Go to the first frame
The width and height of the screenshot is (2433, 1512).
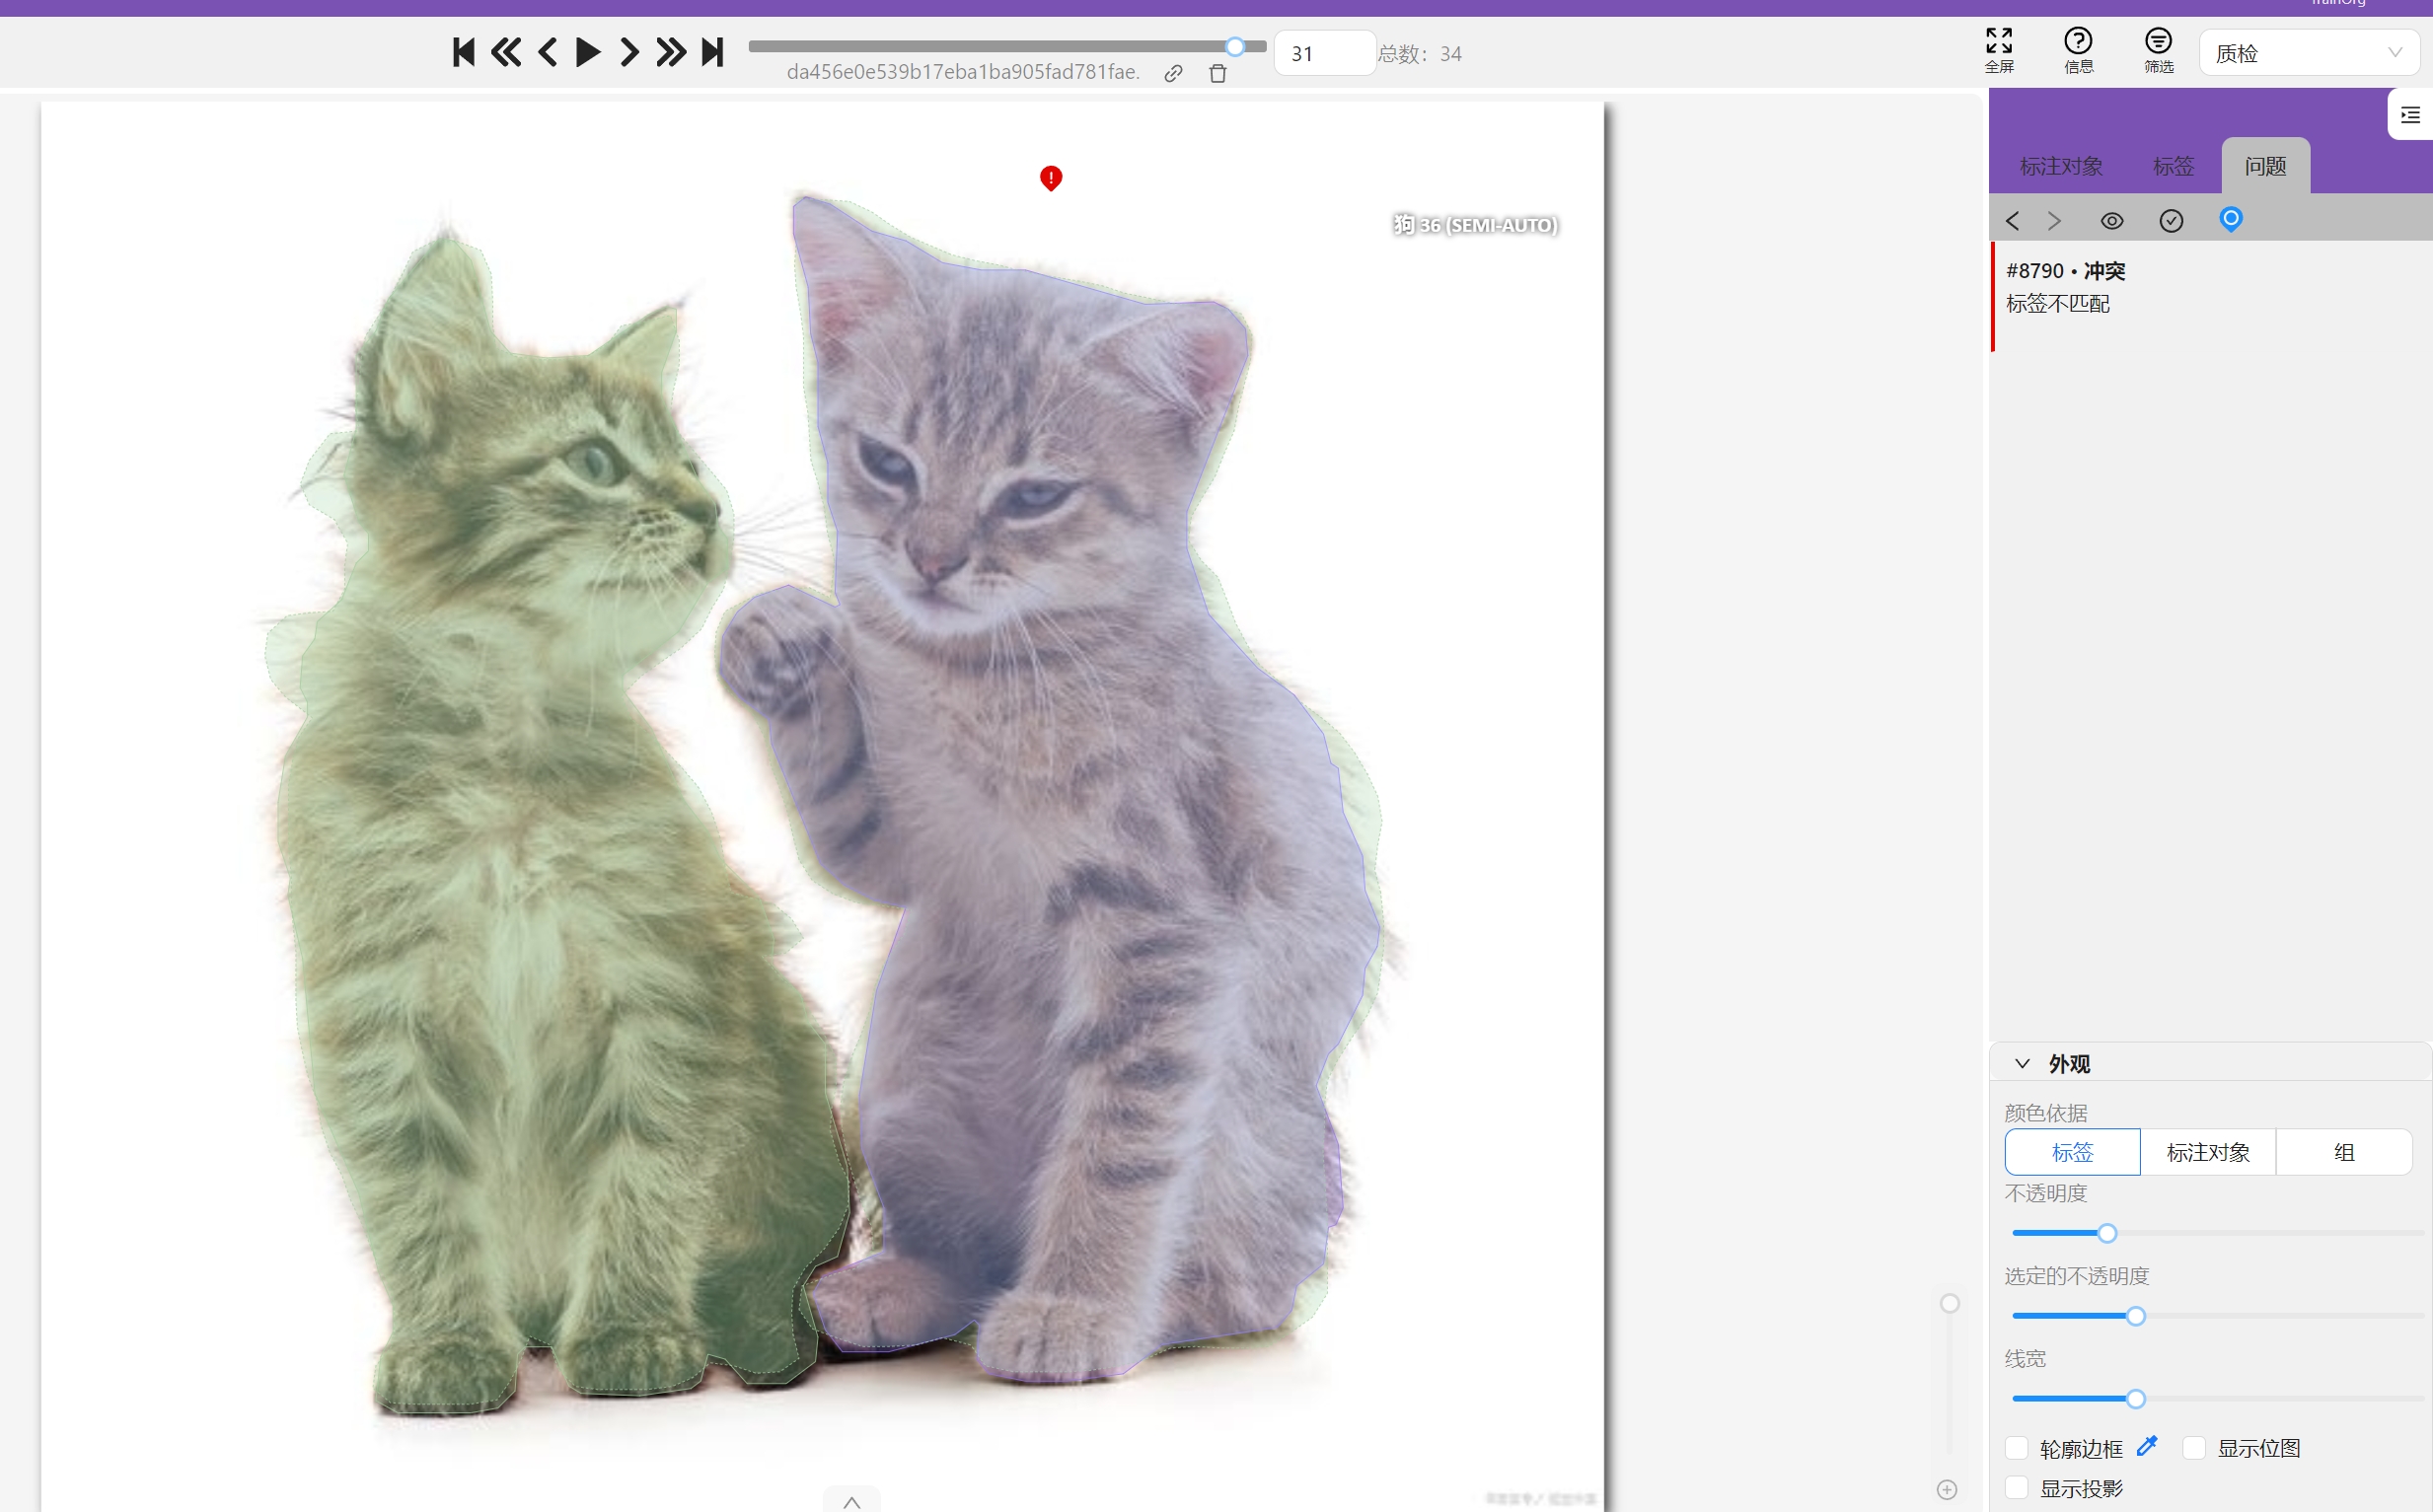[x=463, y=52]
